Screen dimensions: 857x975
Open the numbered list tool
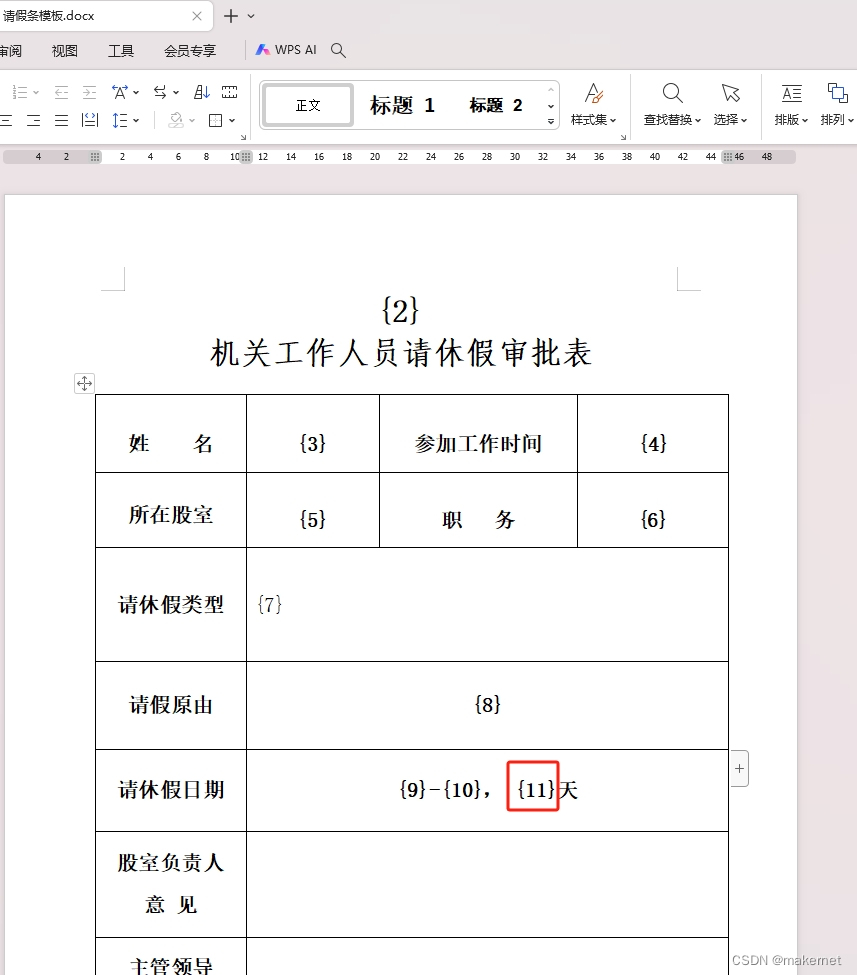pos(20,93)
